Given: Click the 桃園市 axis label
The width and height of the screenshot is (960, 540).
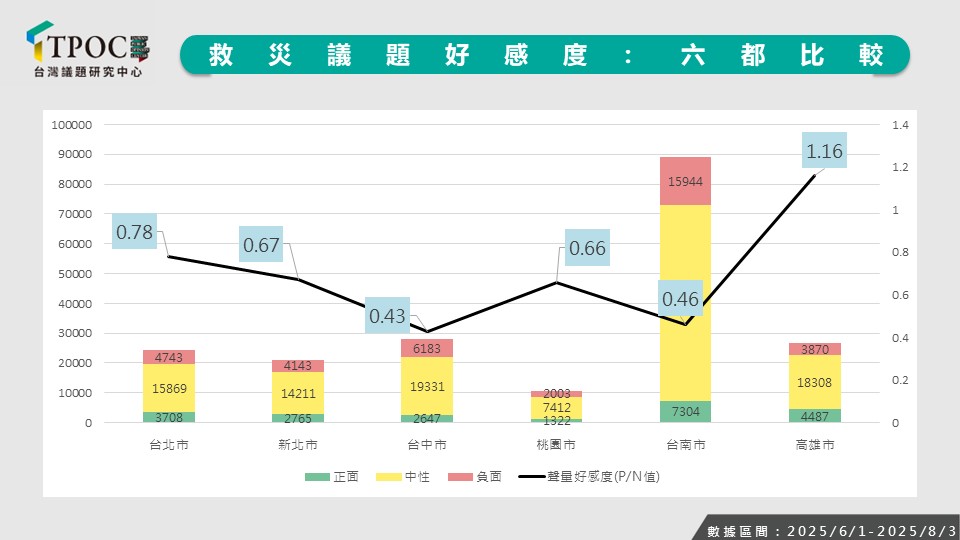Looking at the screenshot, I should [x=556, y=445].
